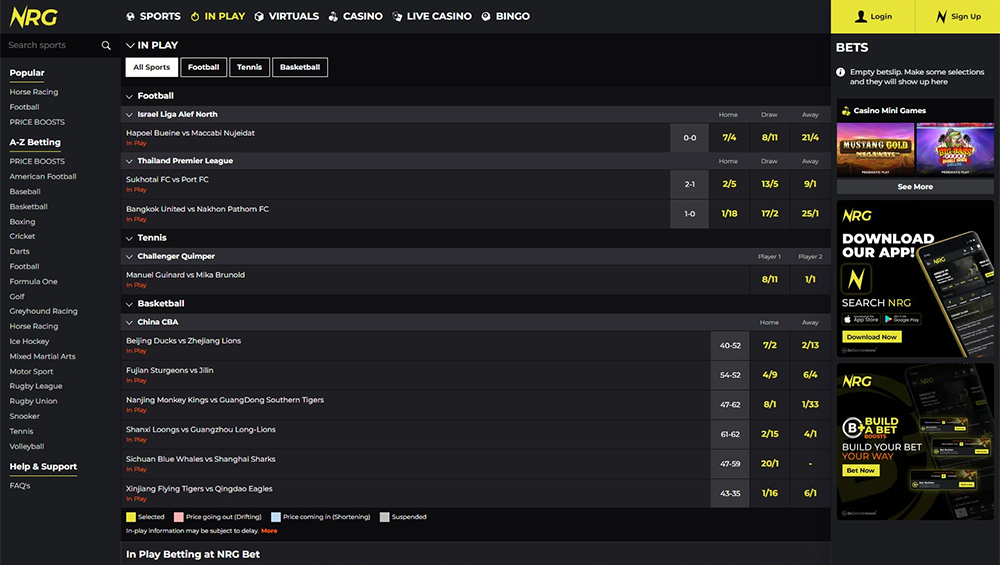Click the App Store badge

[861, 319]
